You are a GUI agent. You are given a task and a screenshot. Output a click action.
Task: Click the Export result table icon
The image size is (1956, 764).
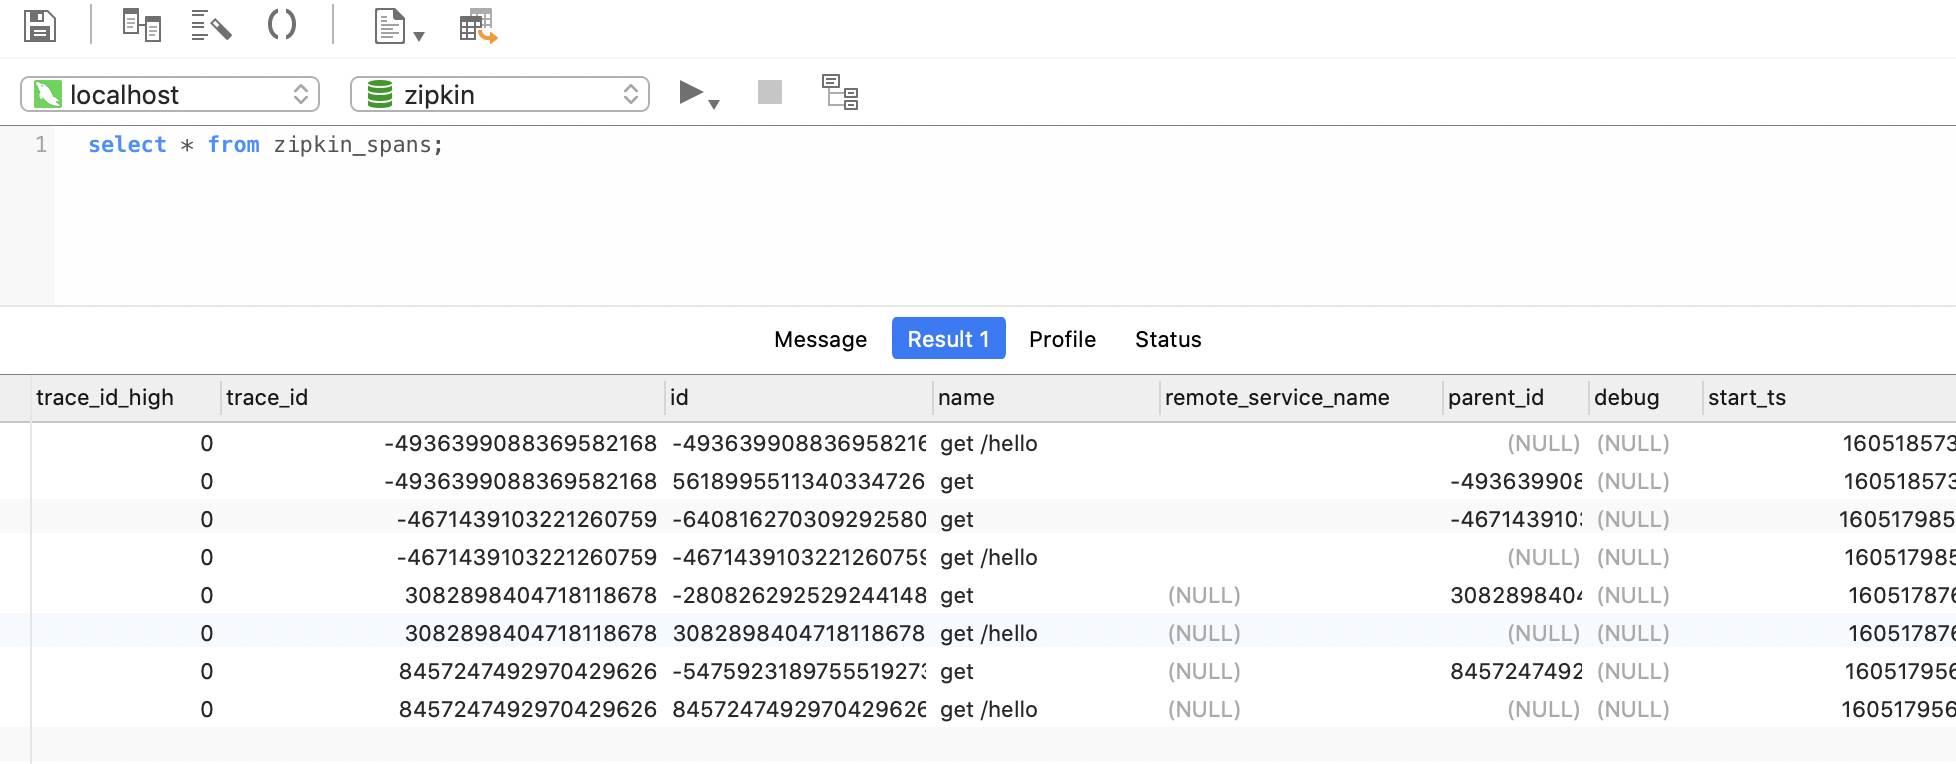pyautogui.click(x=478, y=26)
